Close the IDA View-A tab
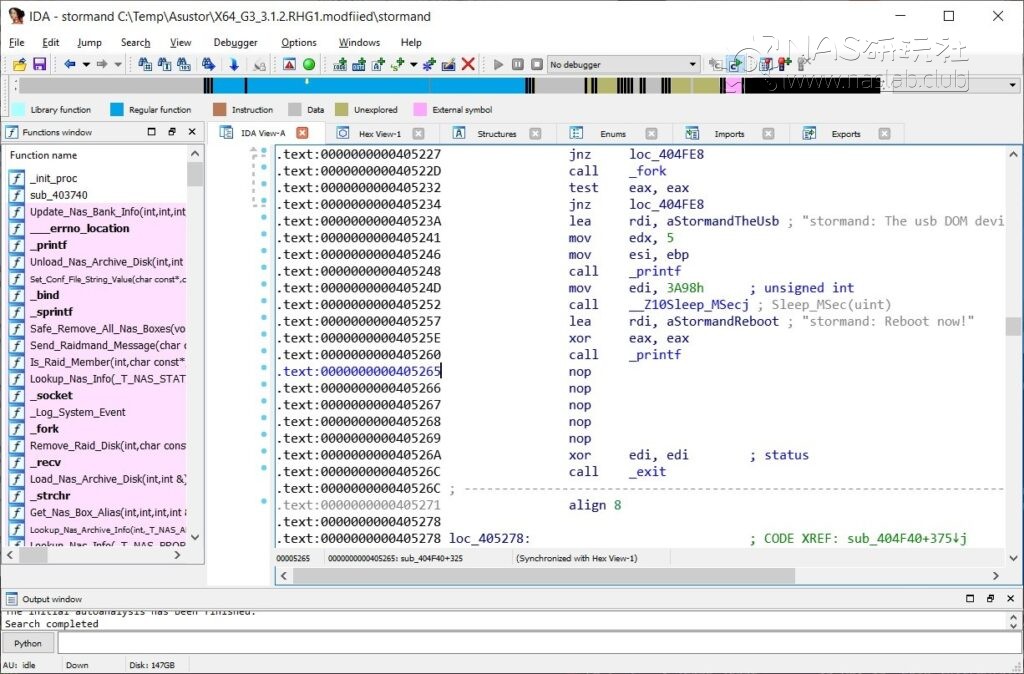Viewport: 1024px width, 674px height. (x=302, y=133)
